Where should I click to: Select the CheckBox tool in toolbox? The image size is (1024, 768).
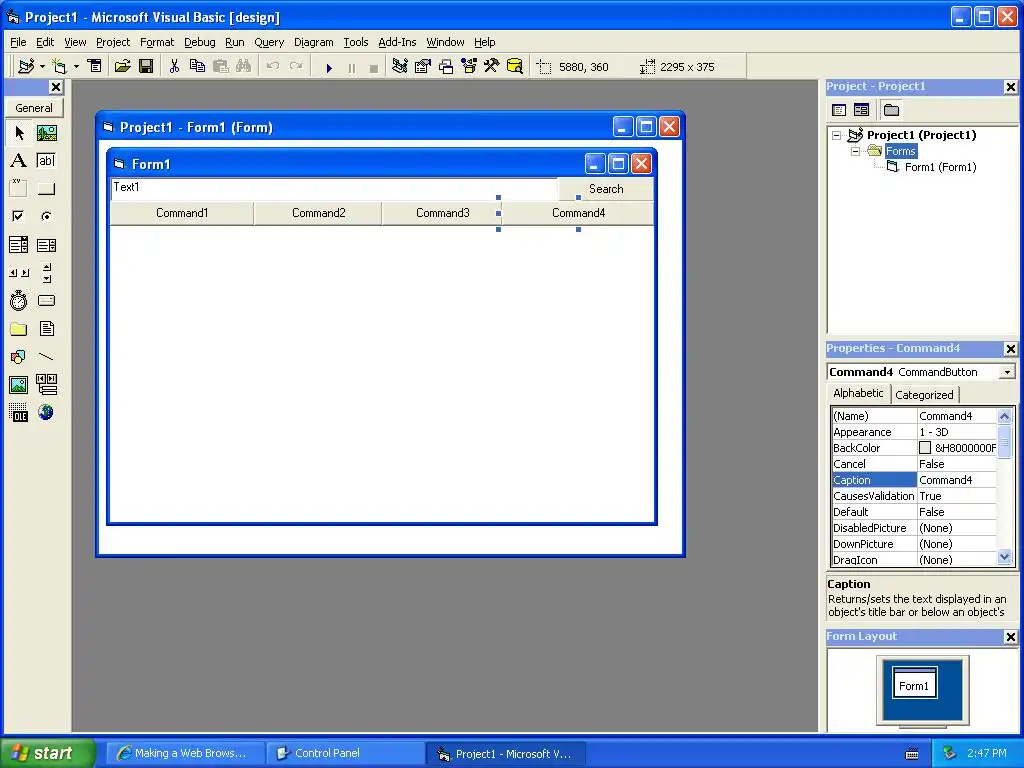(19, 216)
